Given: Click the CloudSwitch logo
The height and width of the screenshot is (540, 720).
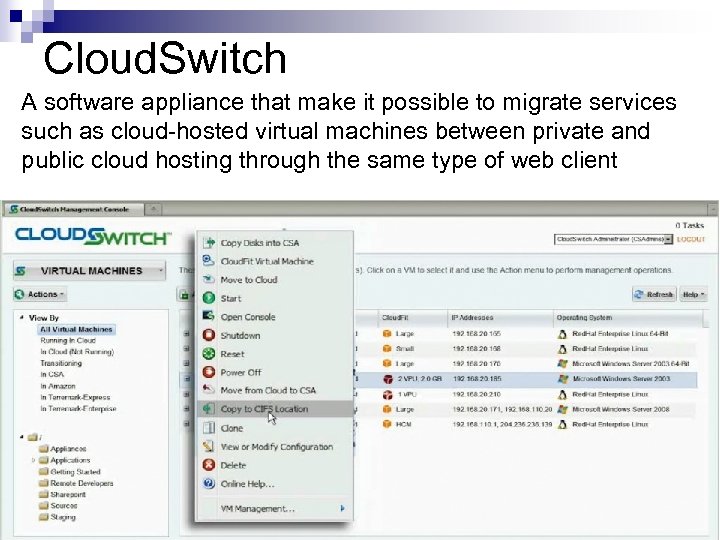Looking at the screenshot, I should 93,236.
